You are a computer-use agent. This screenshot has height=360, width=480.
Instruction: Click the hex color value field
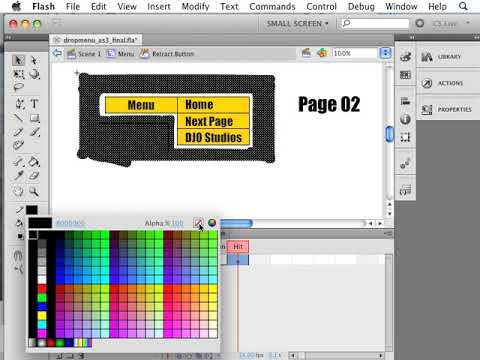click(70, 223)
